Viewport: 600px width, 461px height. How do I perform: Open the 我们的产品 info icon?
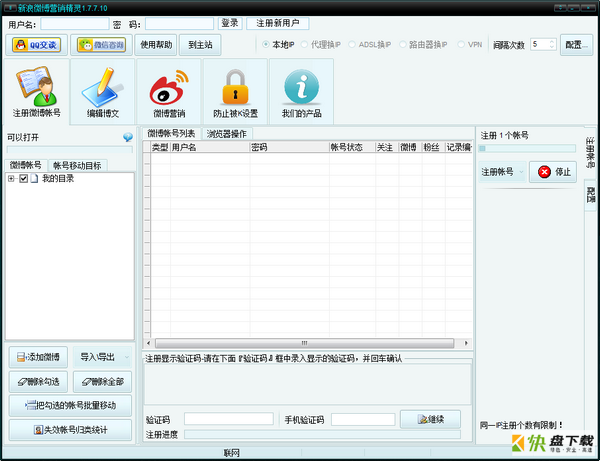point(302,92)
